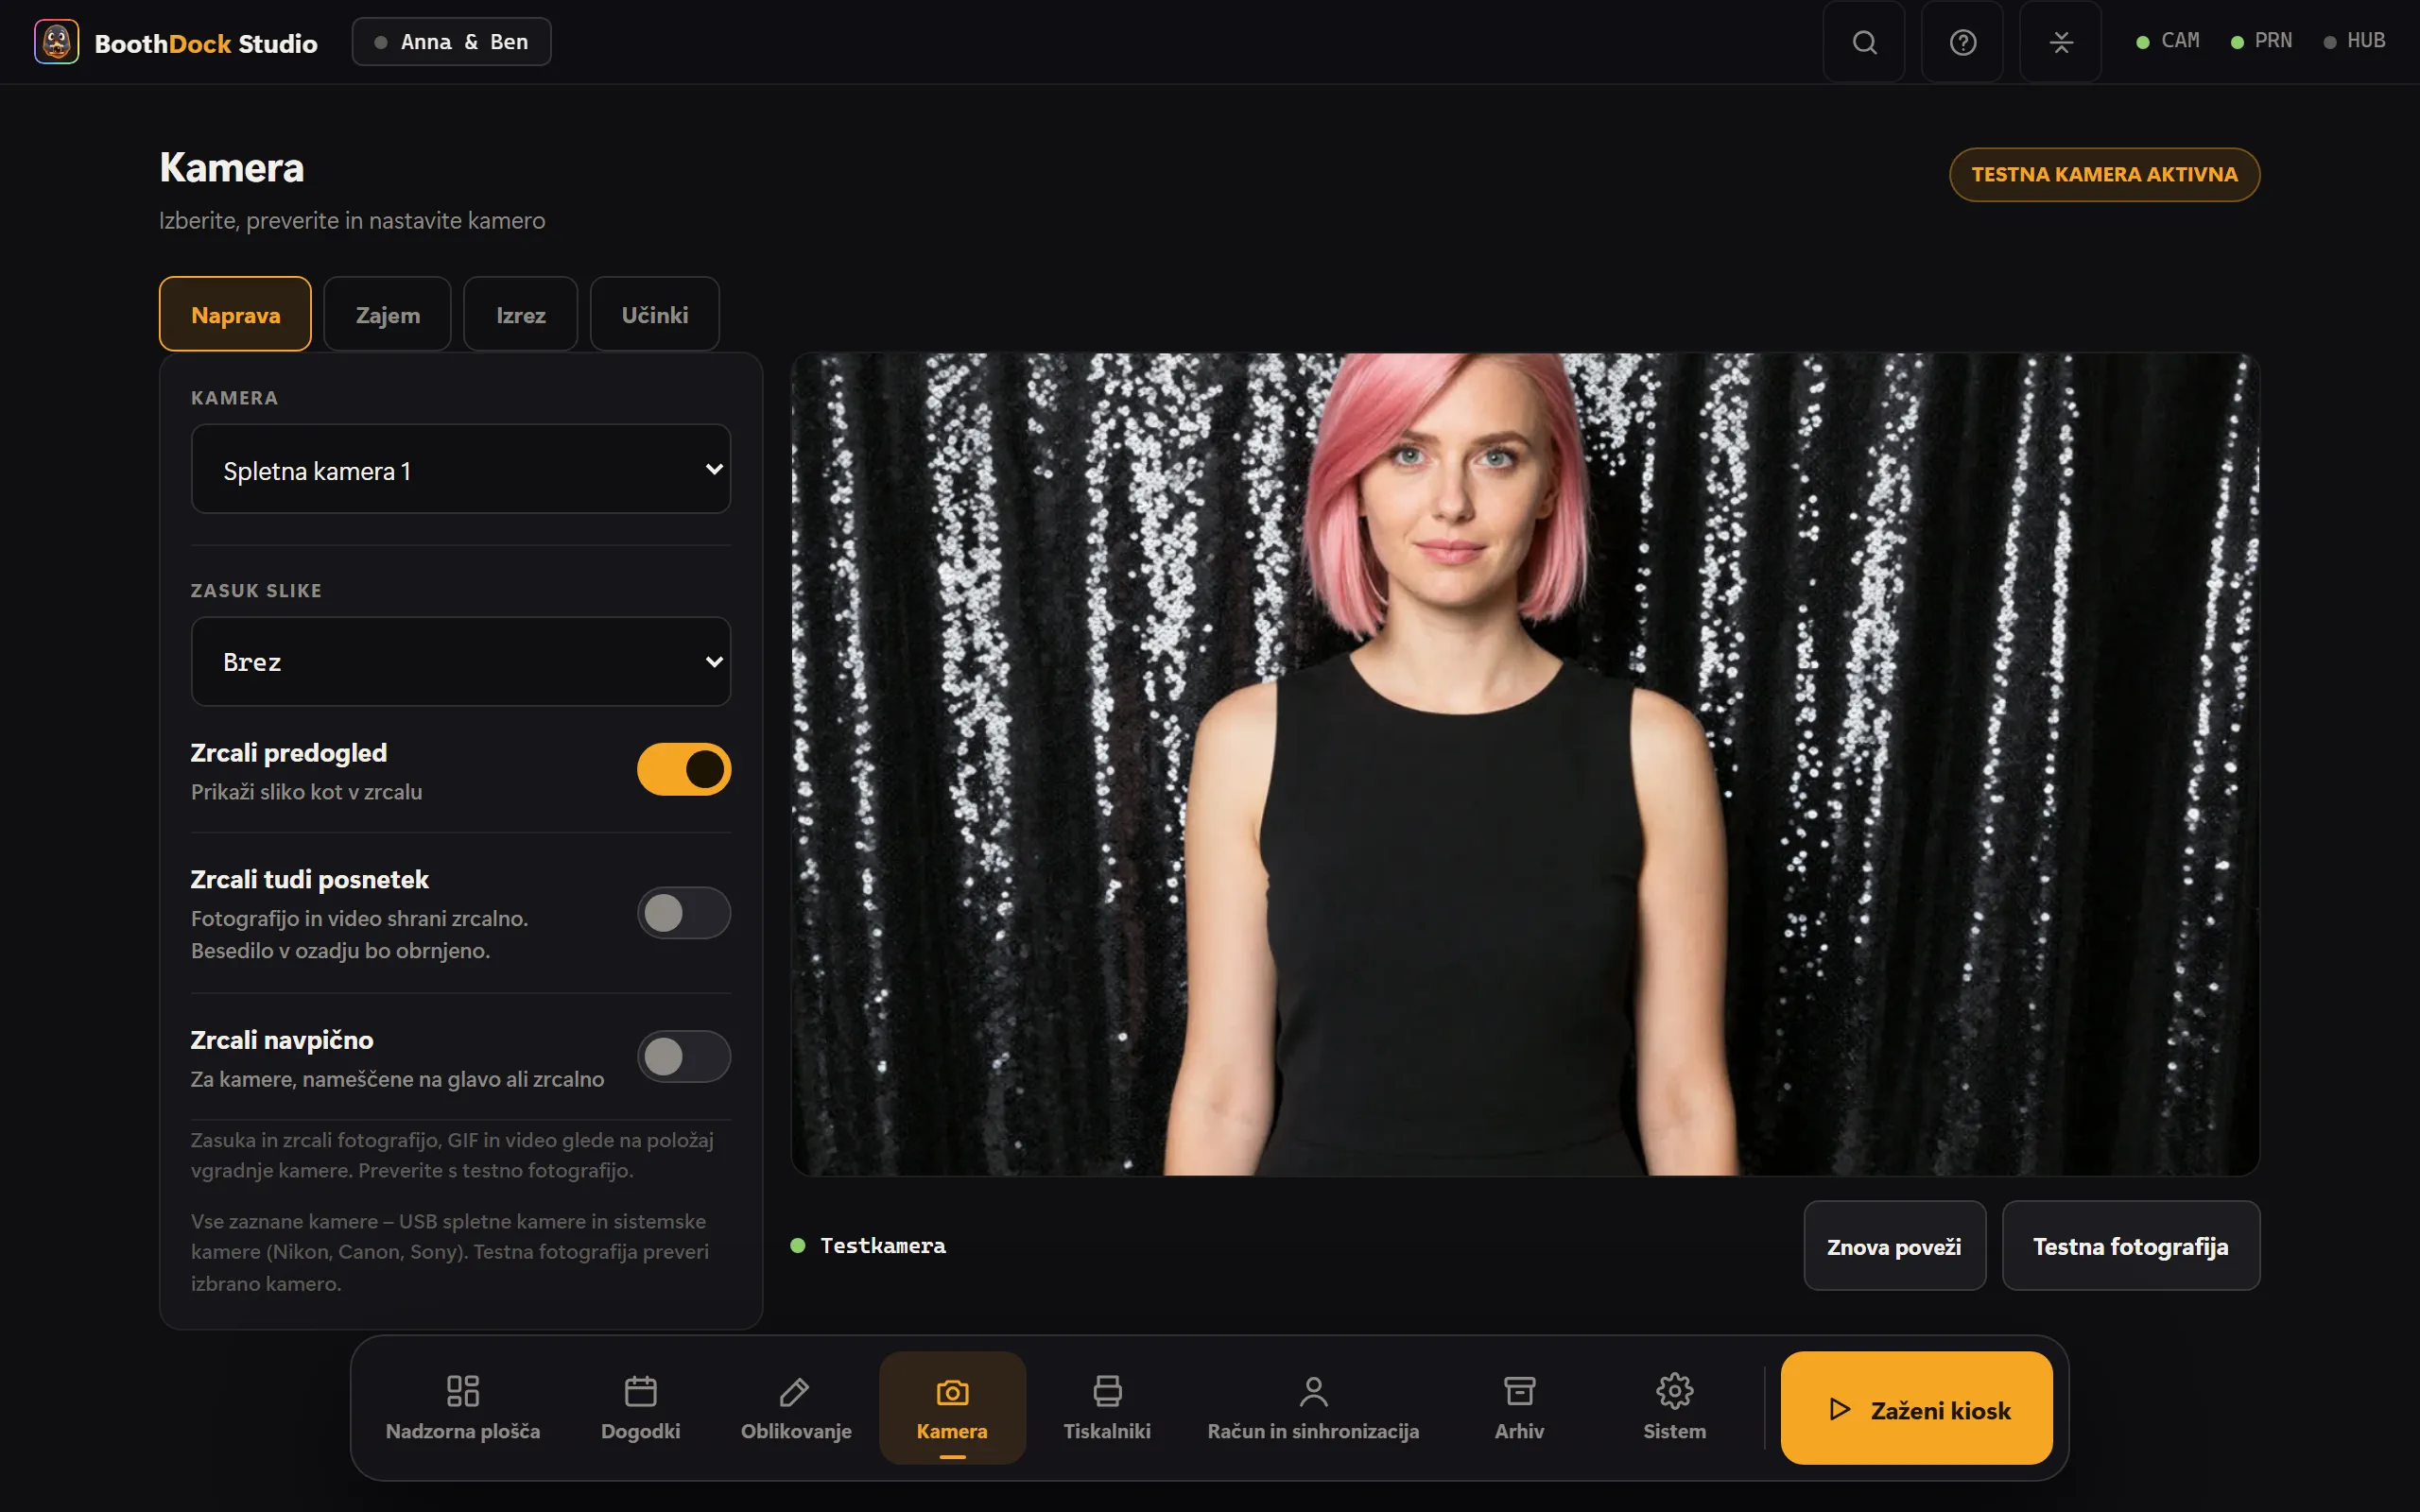Click the TESTNA KAMERA AKTIVNA badge
Viewport: 2420px width, 1512px height.
tap(2104, 174)
